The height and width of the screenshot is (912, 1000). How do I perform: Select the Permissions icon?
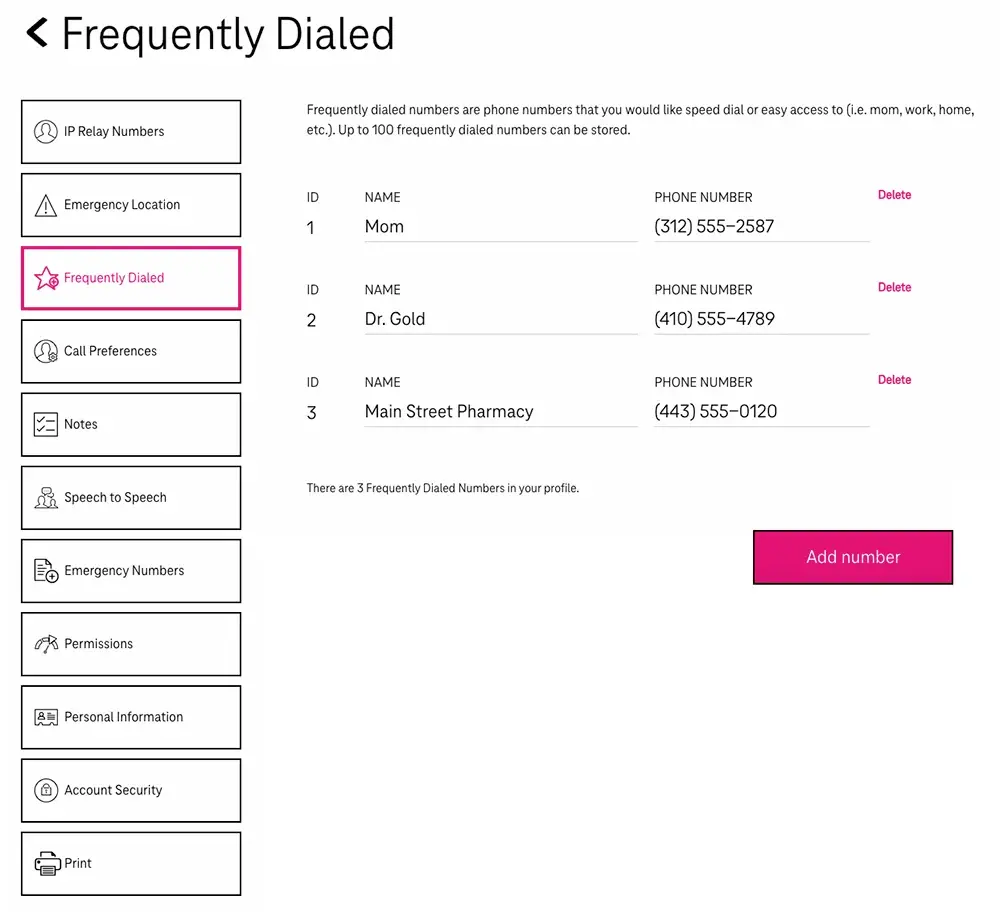45,644
